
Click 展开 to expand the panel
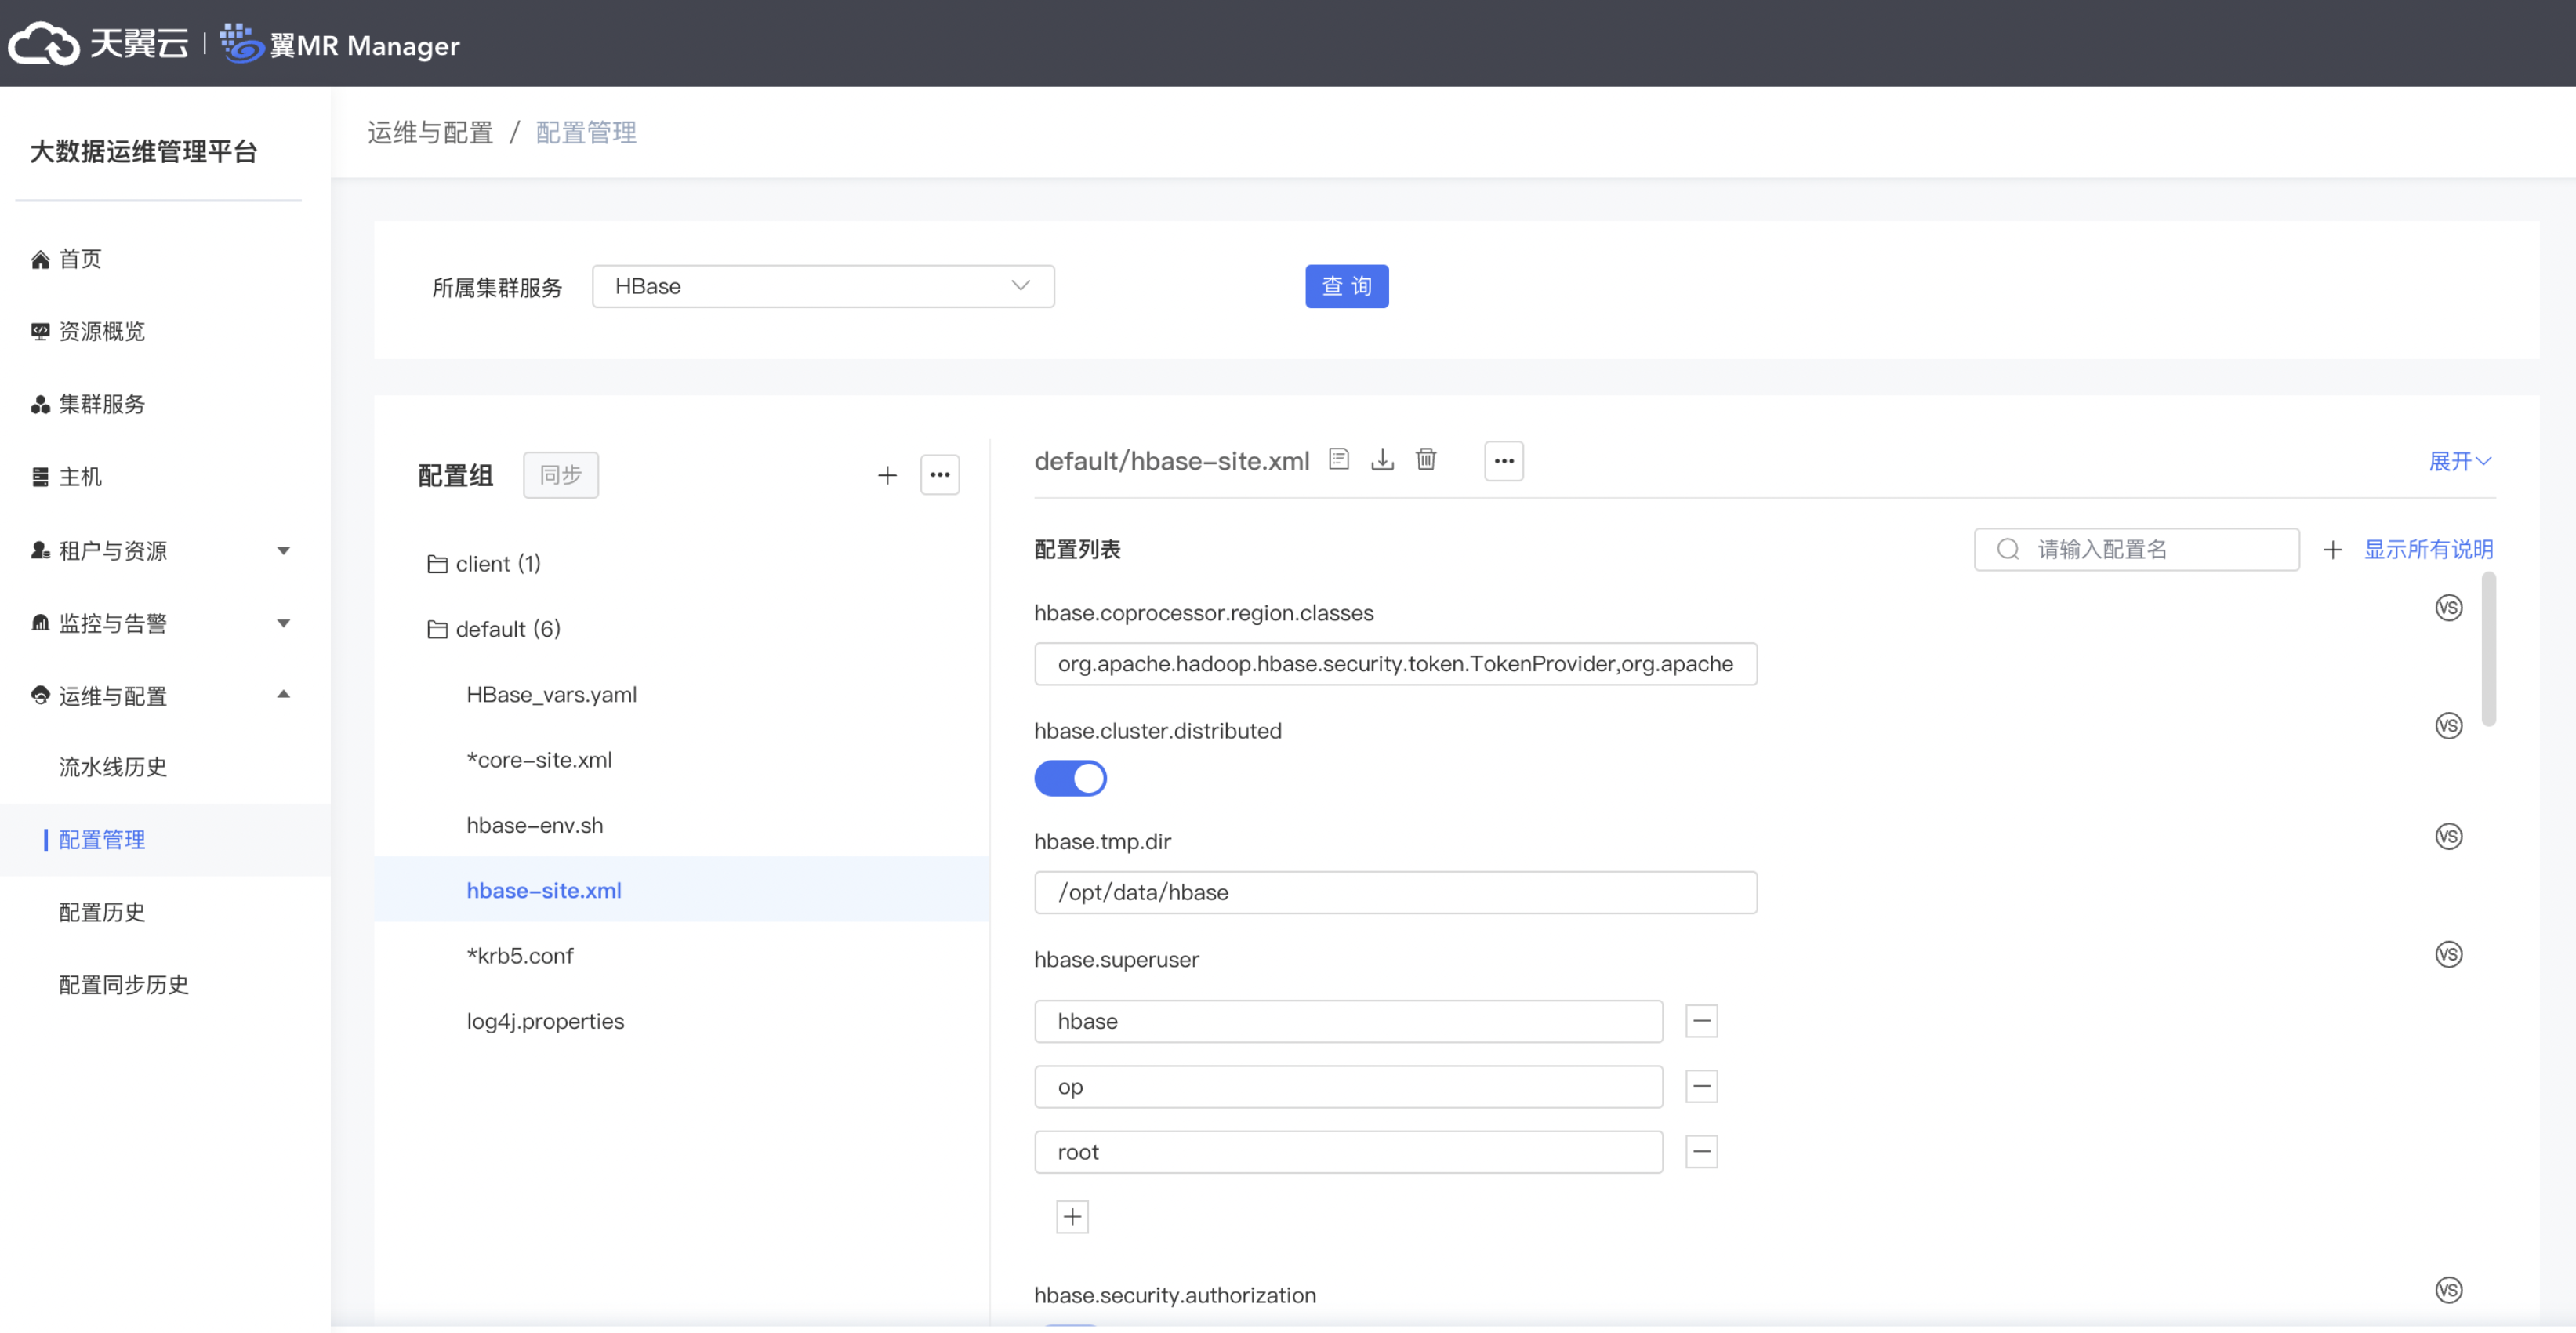2459,461
